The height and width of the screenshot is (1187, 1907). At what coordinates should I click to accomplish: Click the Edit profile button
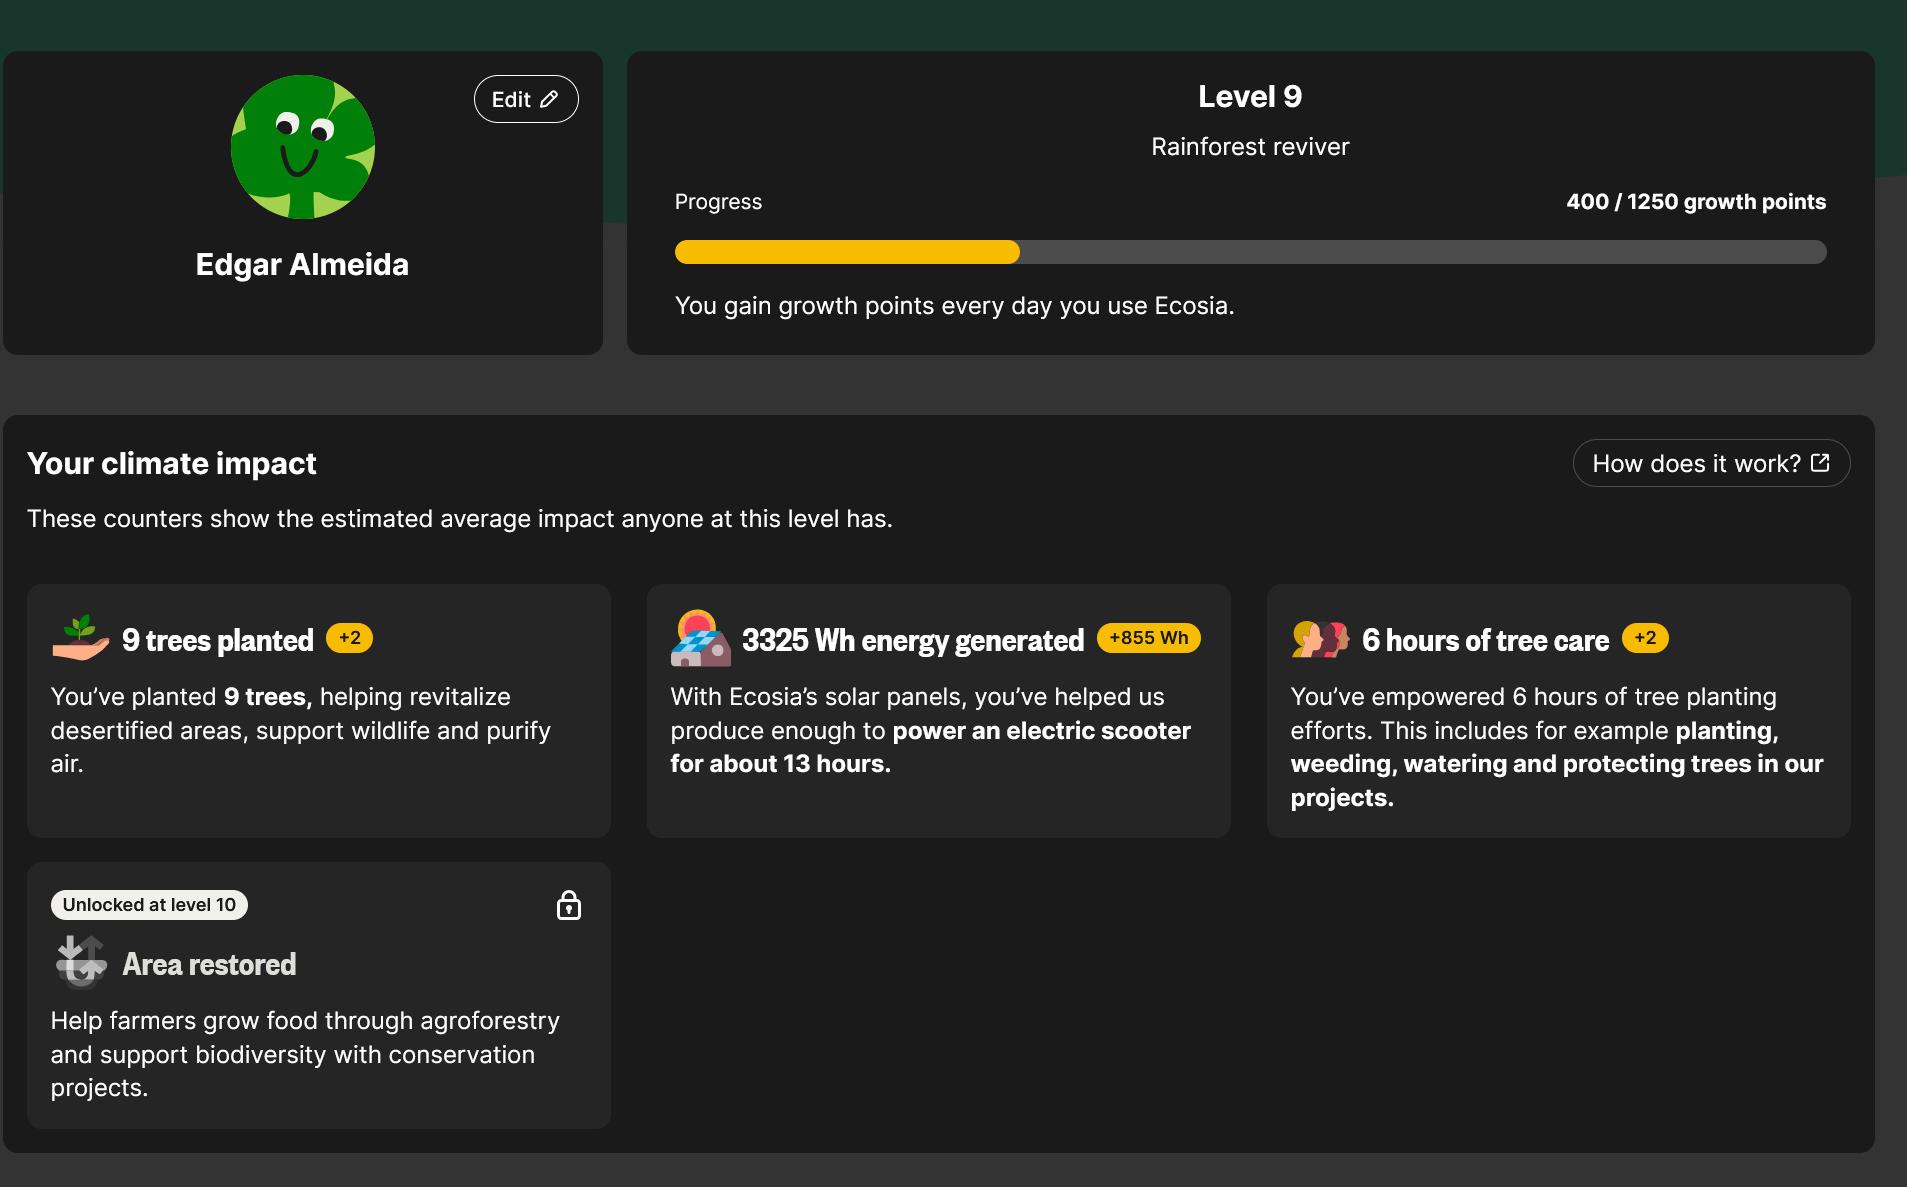[x=525, y=99]
